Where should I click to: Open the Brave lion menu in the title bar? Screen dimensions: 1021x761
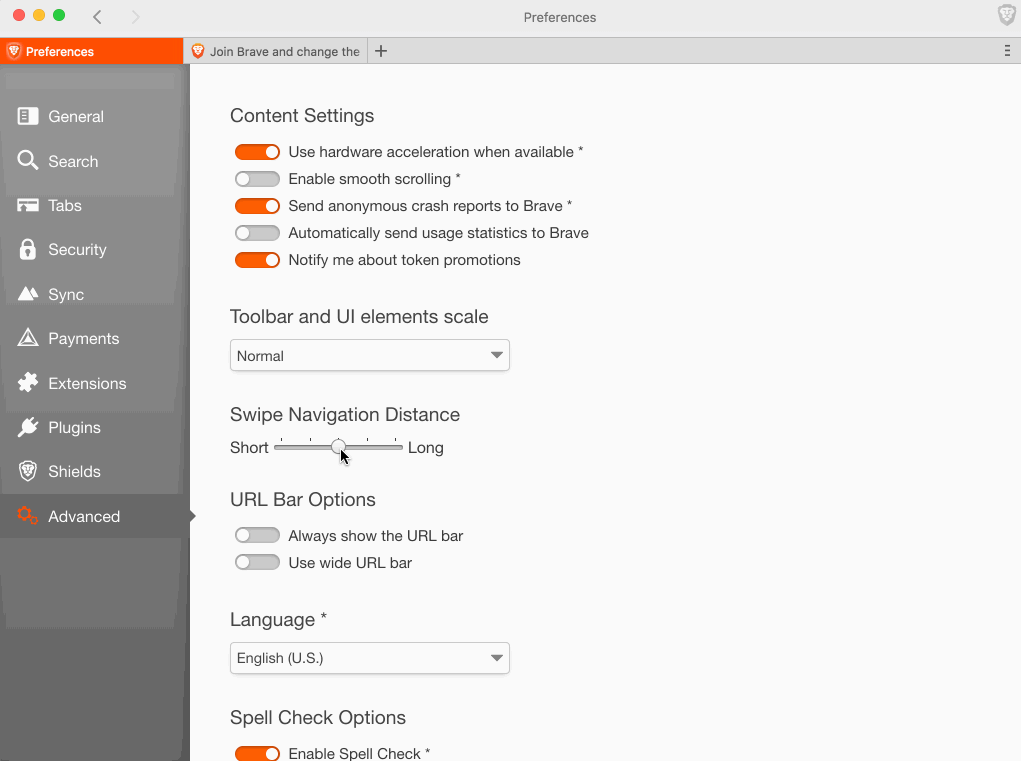click(x=1007, y=15)
